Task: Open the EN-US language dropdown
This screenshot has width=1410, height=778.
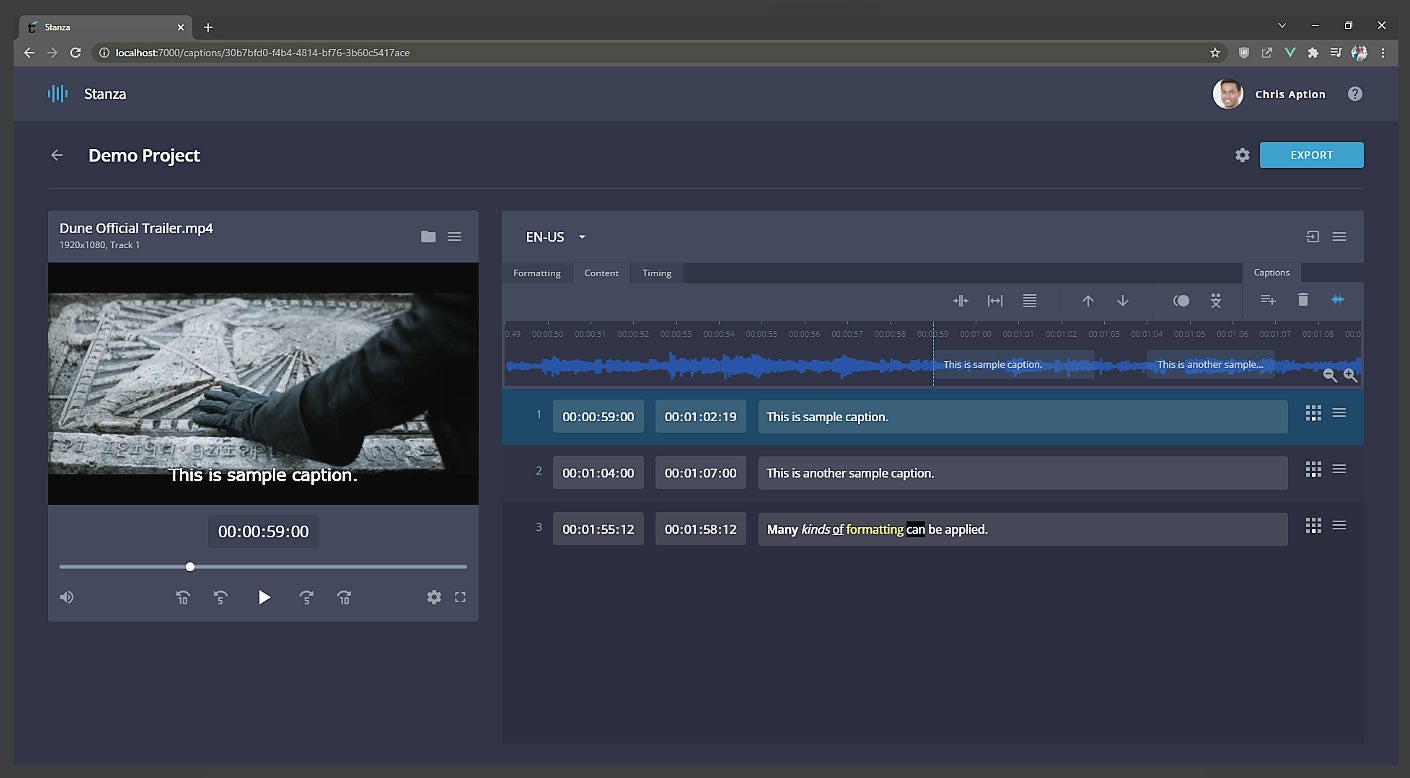Action: click(x=556, y=237)
